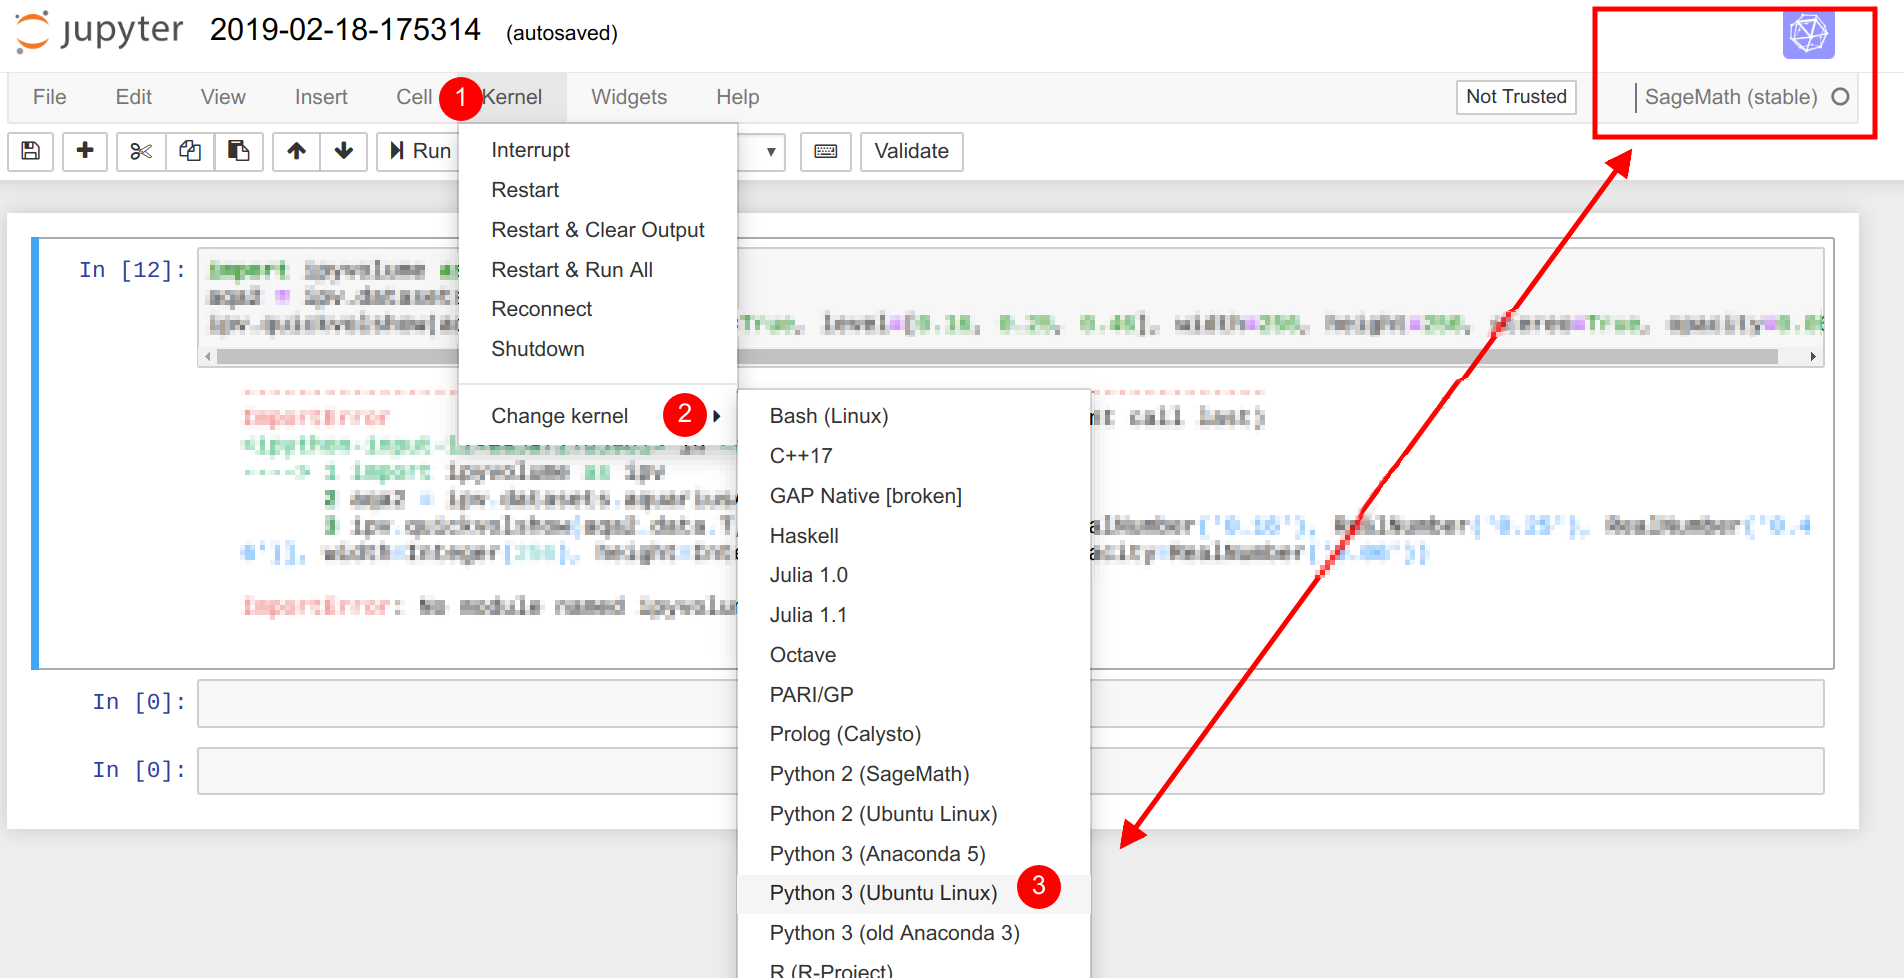Click the SageMath kernel logo icon
Image resolution: width=1904 pixels, height=978 pixels.
tap(1808, 34)
